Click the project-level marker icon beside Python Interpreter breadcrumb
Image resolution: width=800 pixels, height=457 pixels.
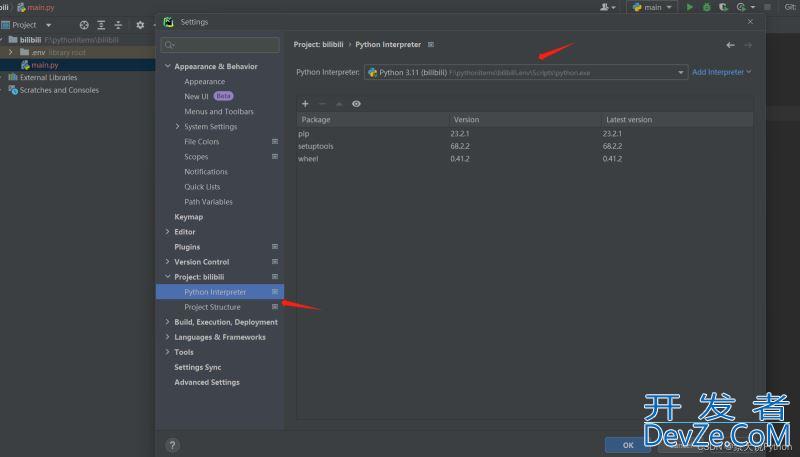(431, 44)
